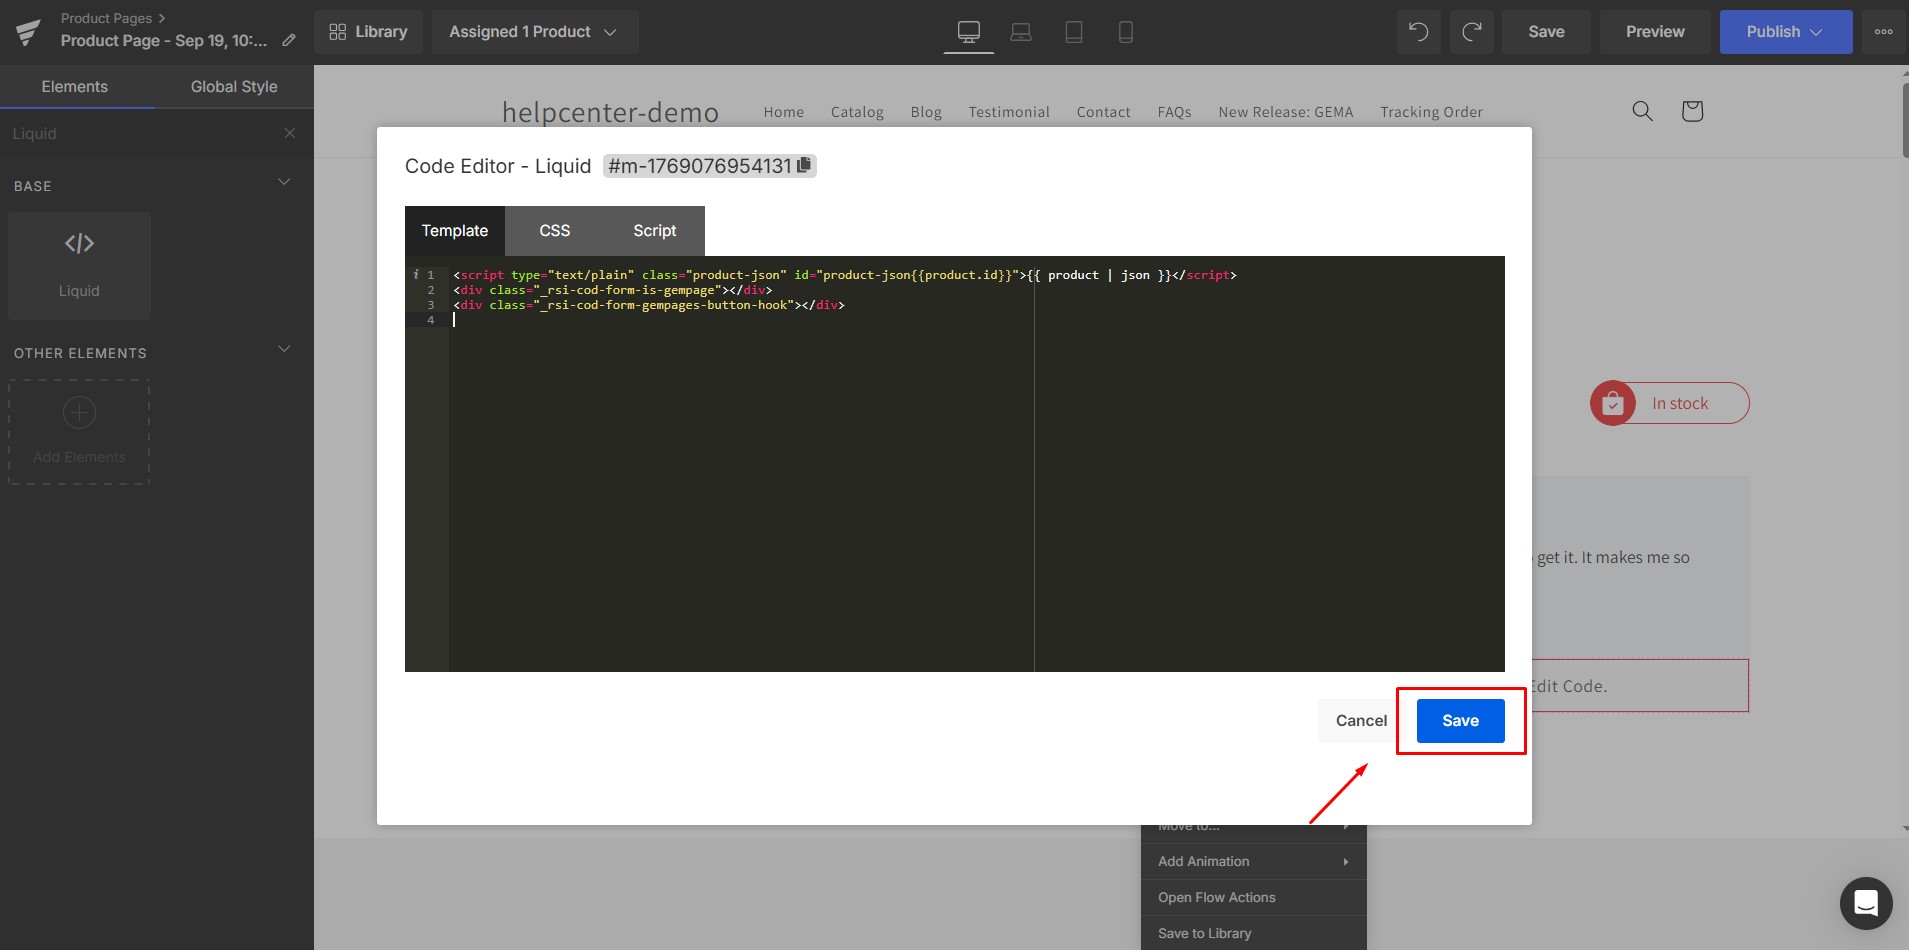Cancel the Code Editor dialog

[x=1359, y=720]
